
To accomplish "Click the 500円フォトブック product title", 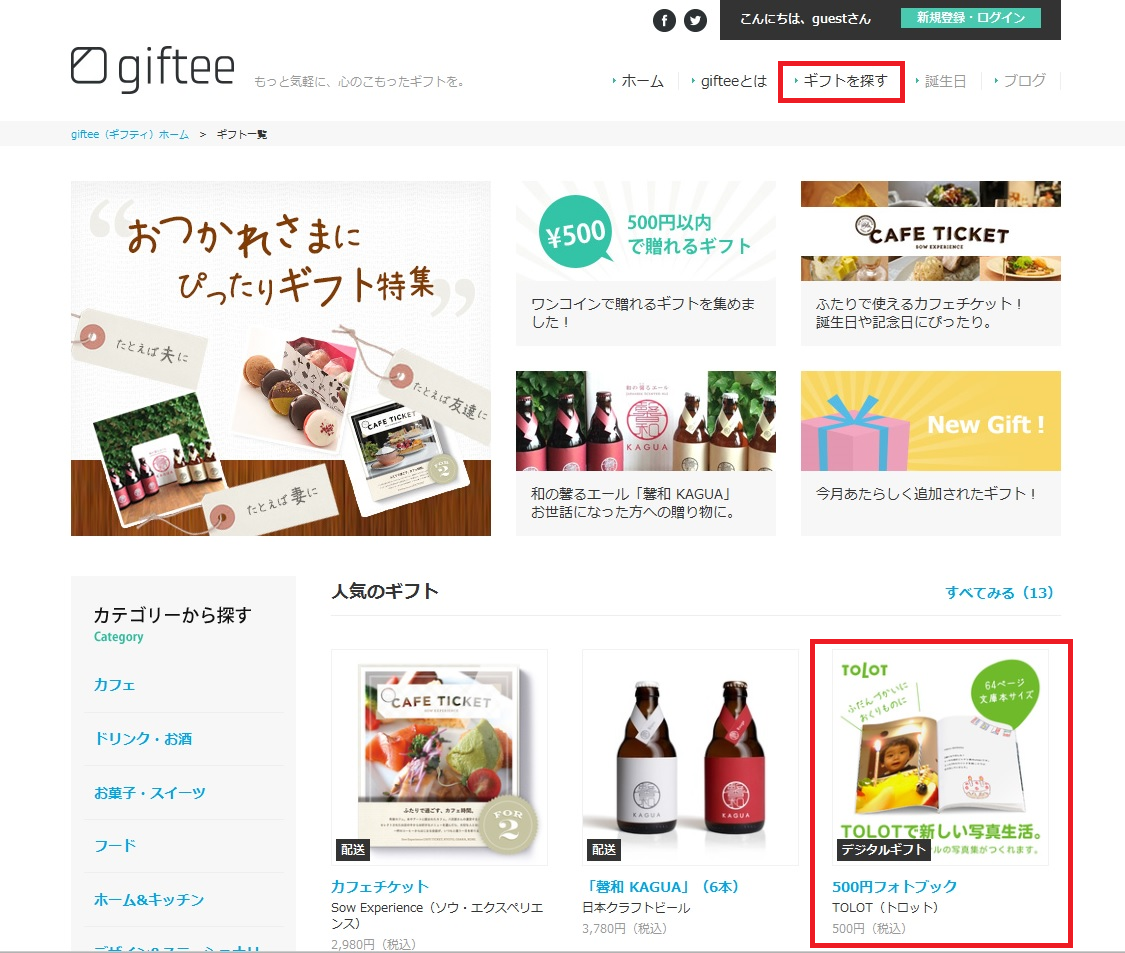I will (895, 886).
